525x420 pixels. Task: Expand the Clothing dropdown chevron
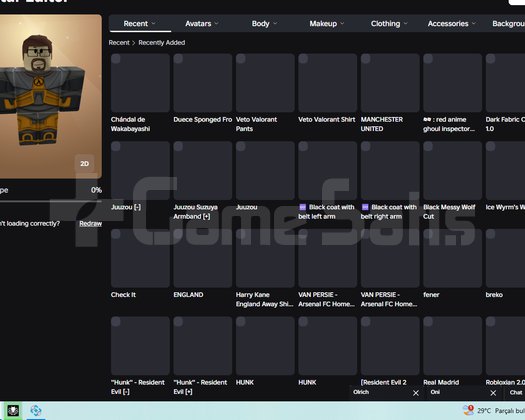tap(405, 23)
